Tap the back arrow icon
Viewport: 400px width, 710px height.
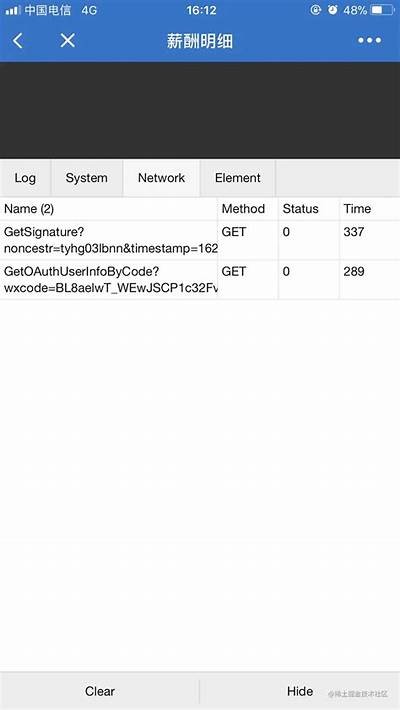tap(18, 41)
